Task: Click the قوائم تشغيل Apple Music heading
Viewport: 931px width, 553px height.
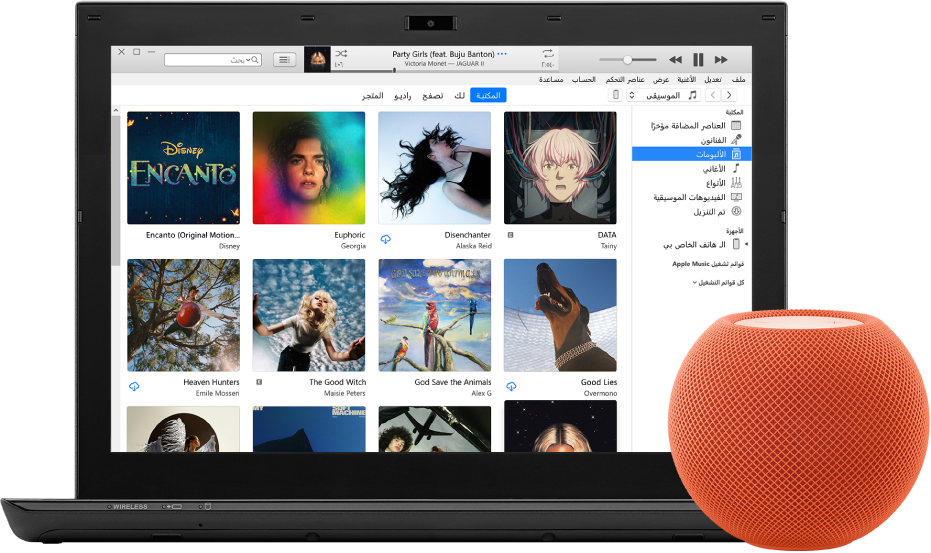Action: 708,264
